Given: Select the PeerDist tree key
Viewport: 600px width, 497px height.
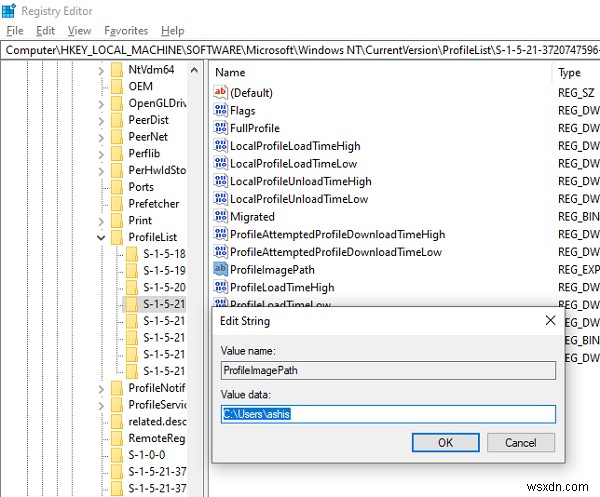Looking at the screenshot, I should tap(148, 120).
